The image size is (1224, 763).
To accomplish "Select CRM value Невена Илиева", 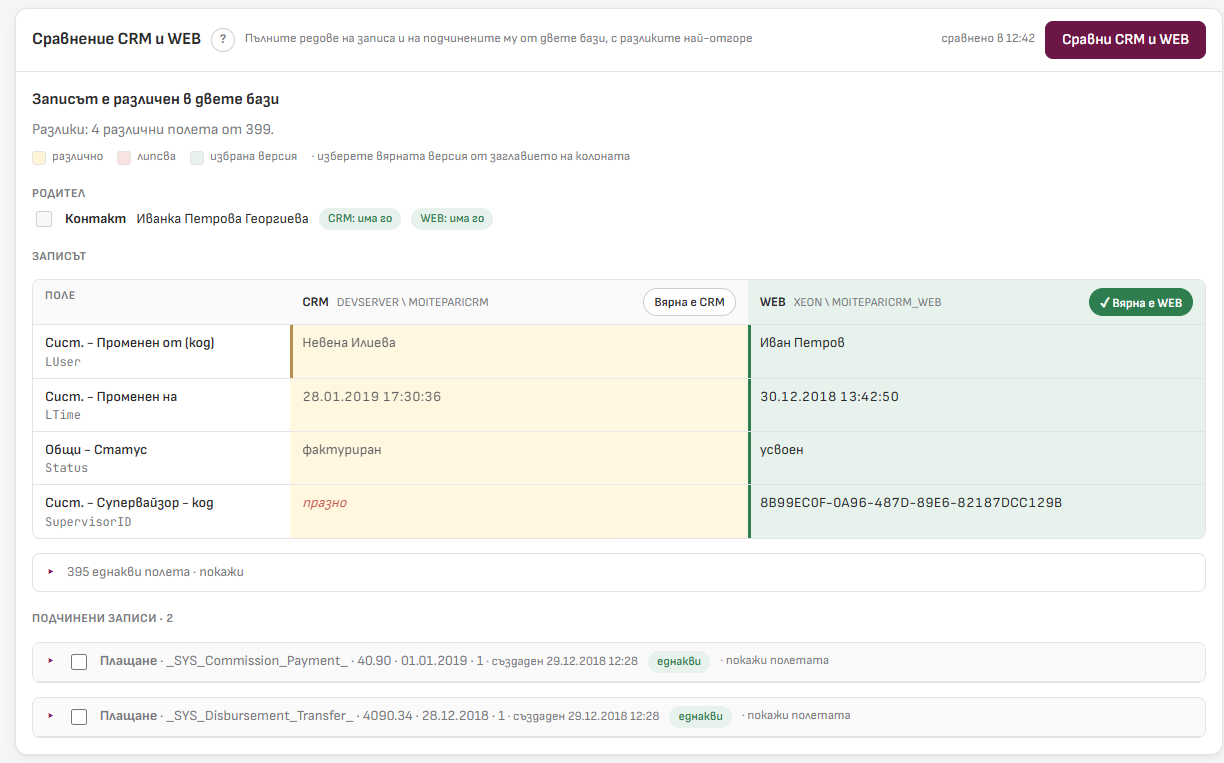I will pyautogui.click(x=349, y=343).
